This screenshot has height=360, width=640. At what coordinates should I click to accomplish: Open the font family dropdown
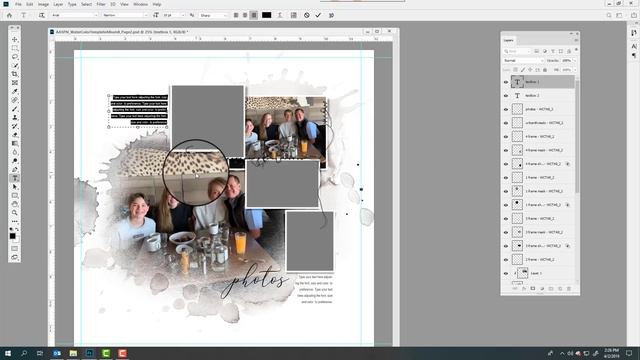pos(75,15)
